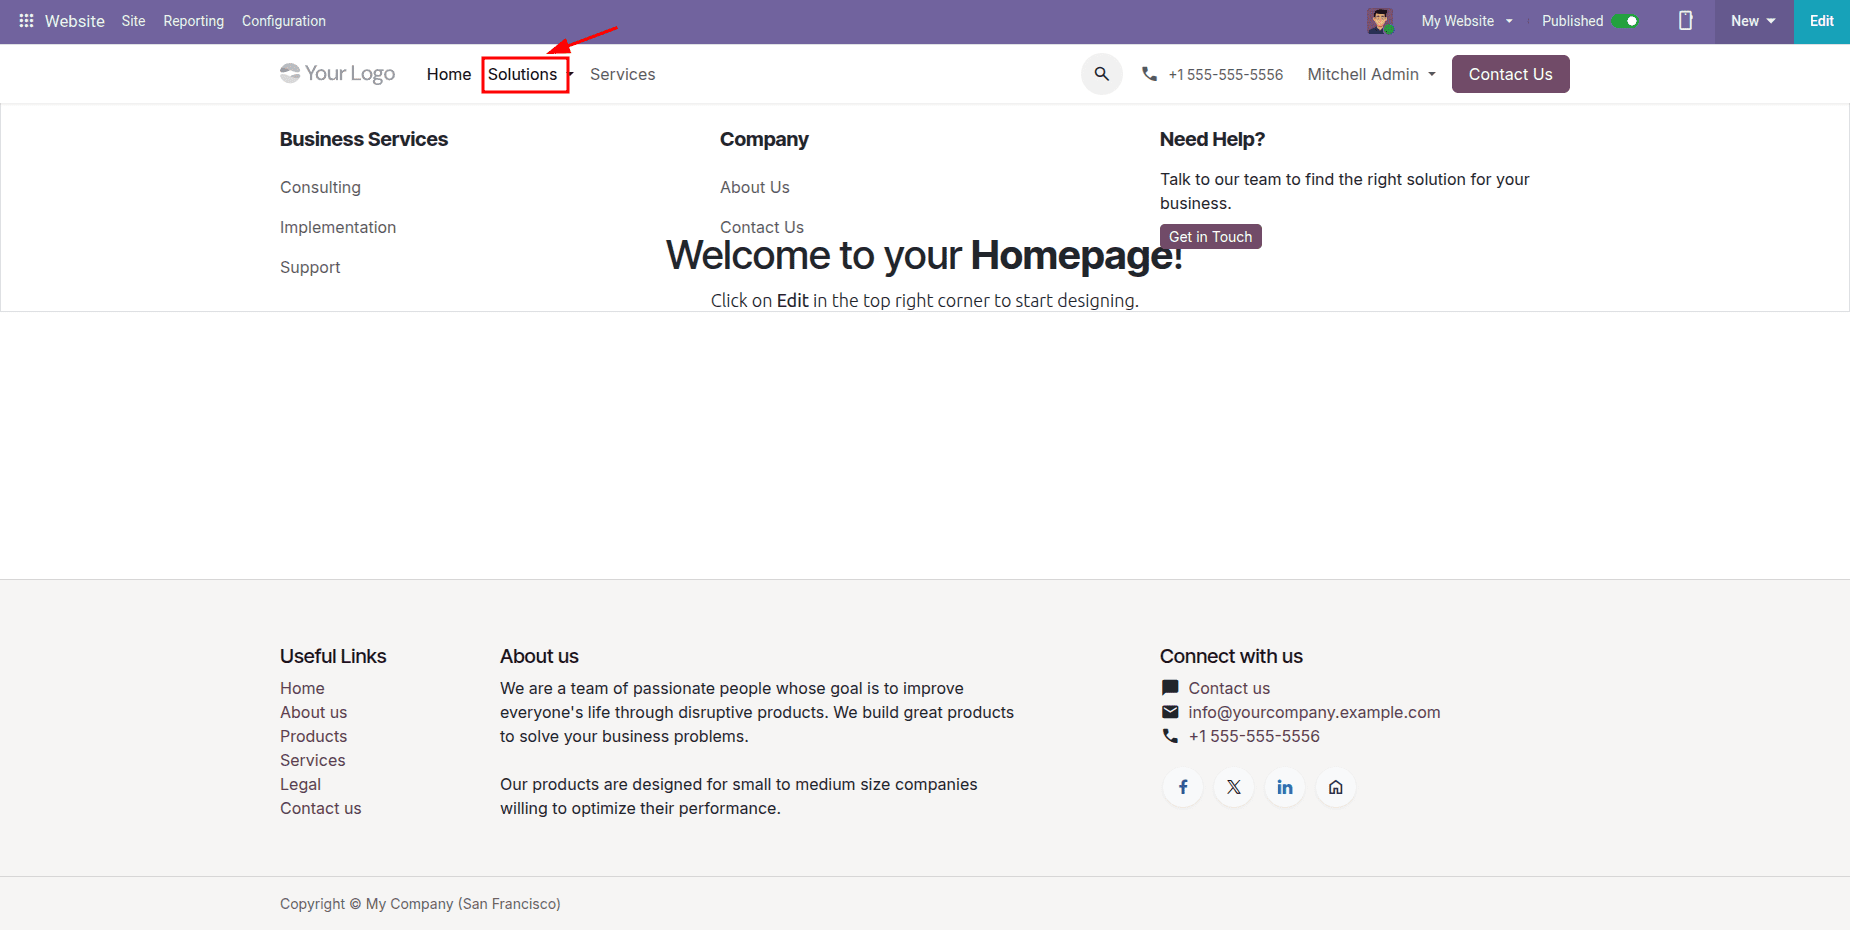Click the footer envelope icon

(x=1170, y=712)
